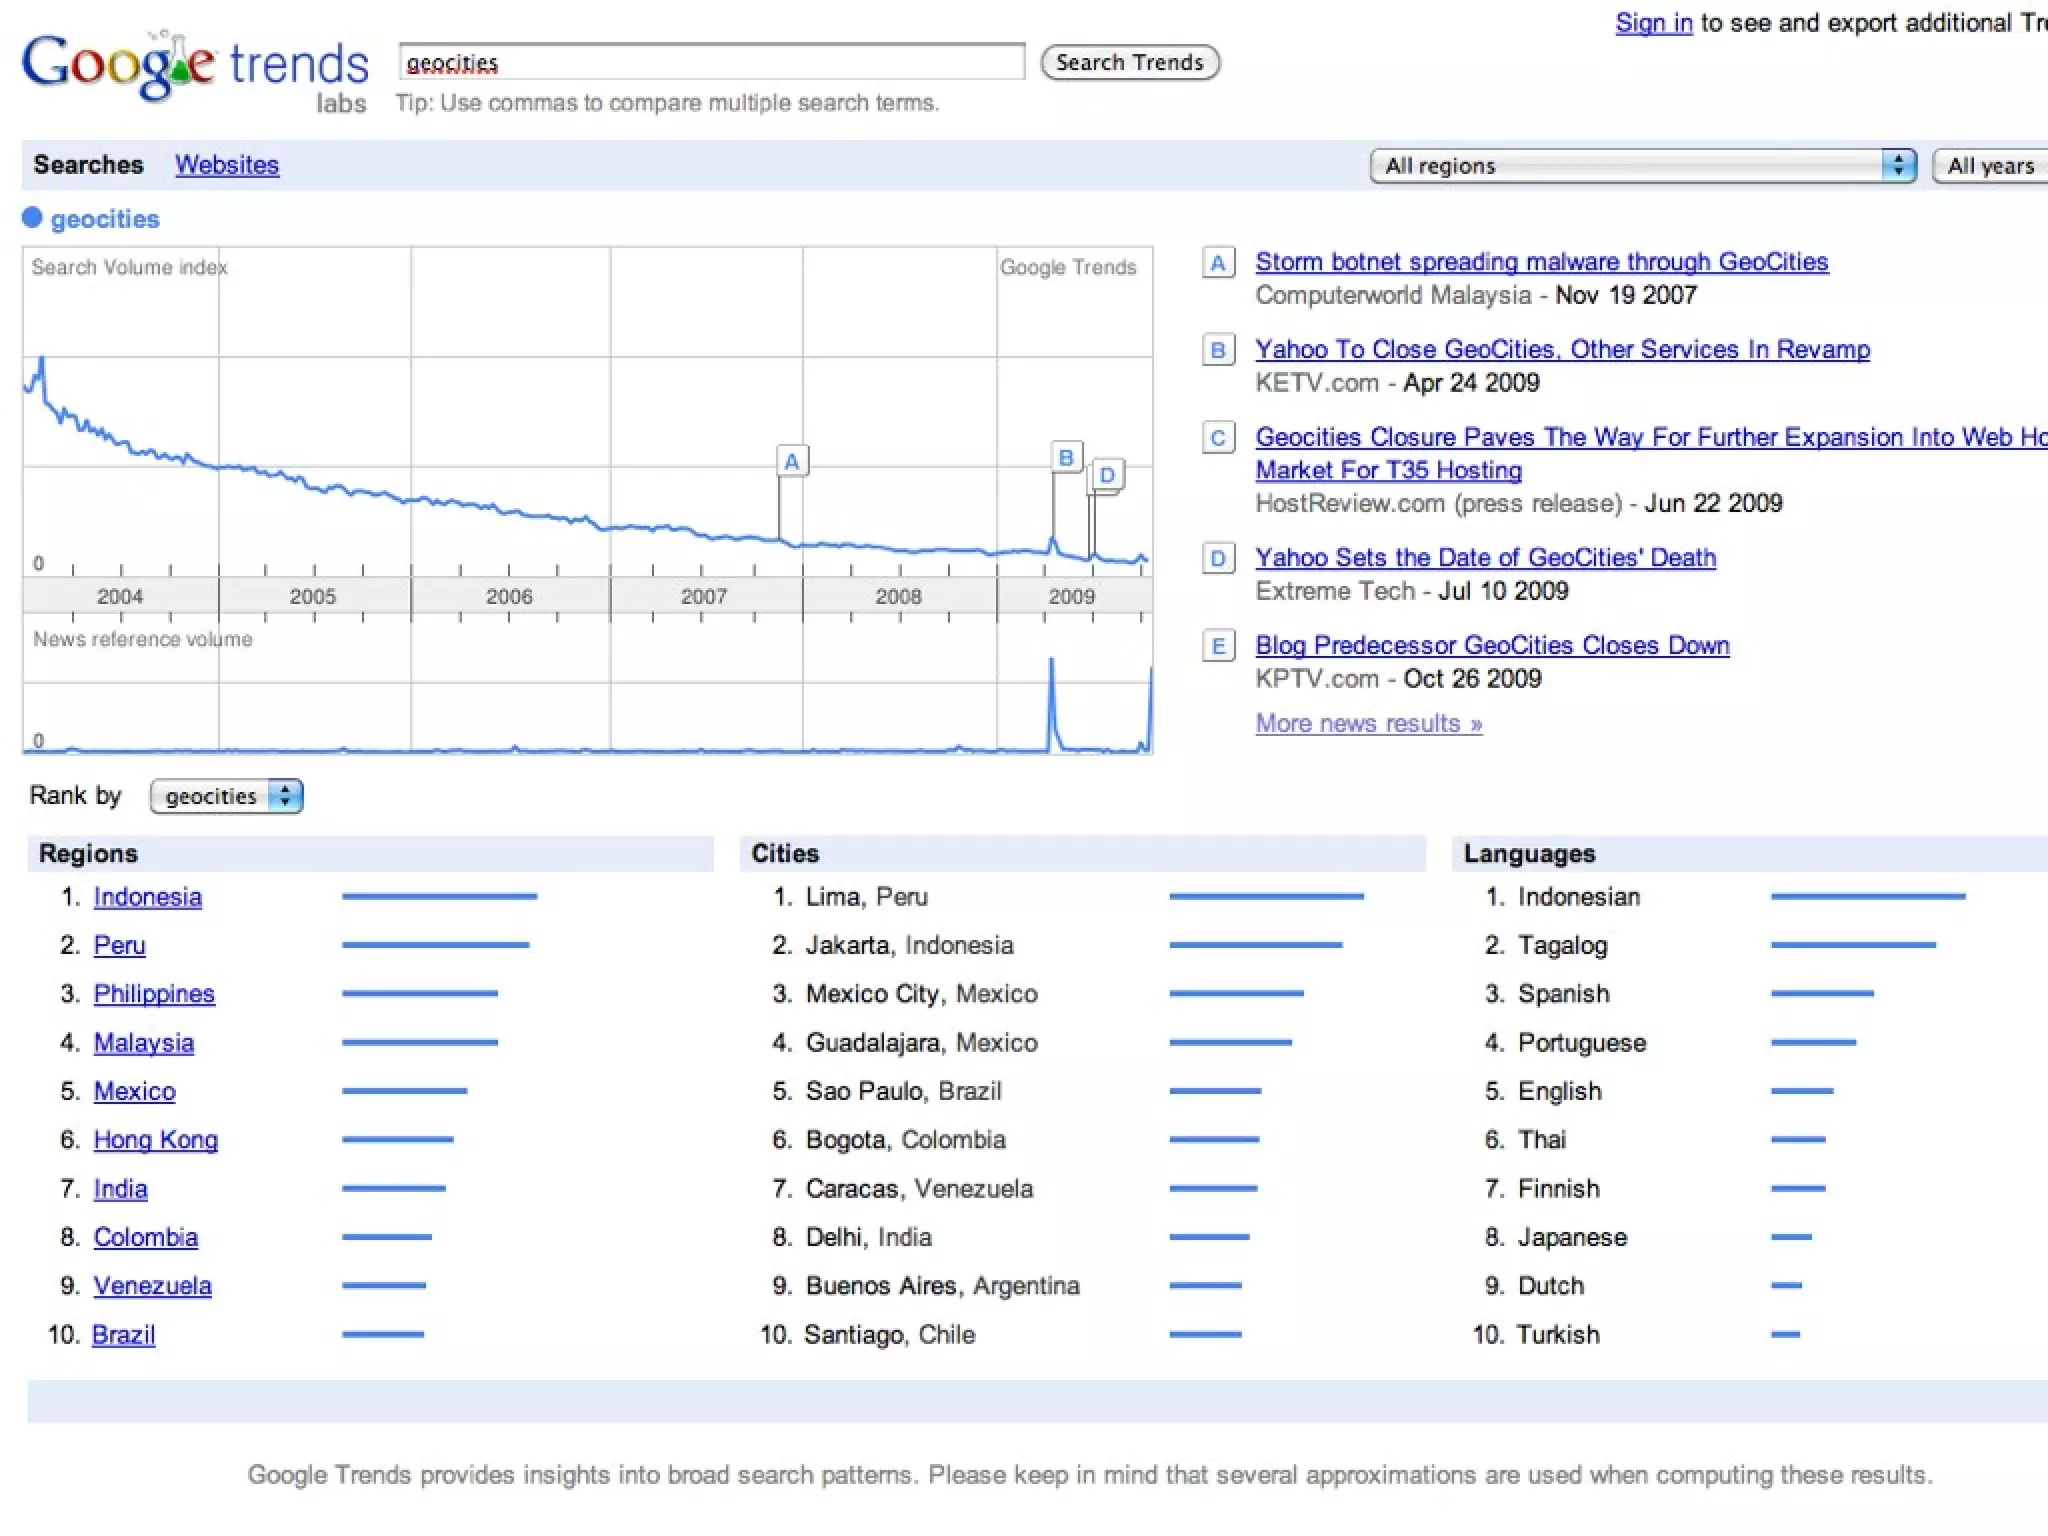
Task: Switch to the Websites tab
Action: 227,165
